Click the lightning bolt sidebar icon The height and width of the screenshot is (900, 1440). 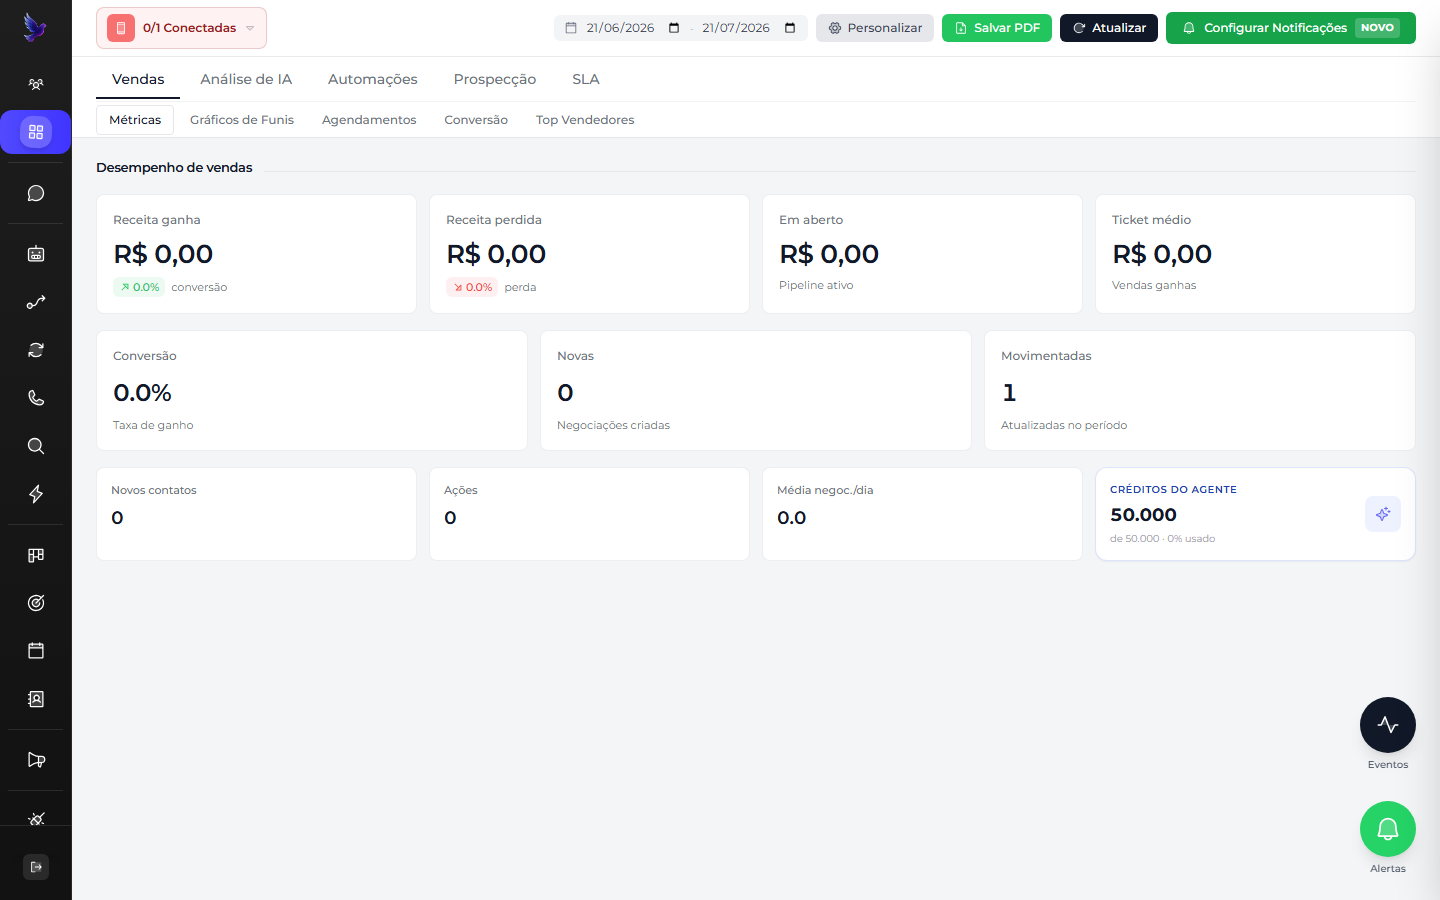click(x=36, y=494)
